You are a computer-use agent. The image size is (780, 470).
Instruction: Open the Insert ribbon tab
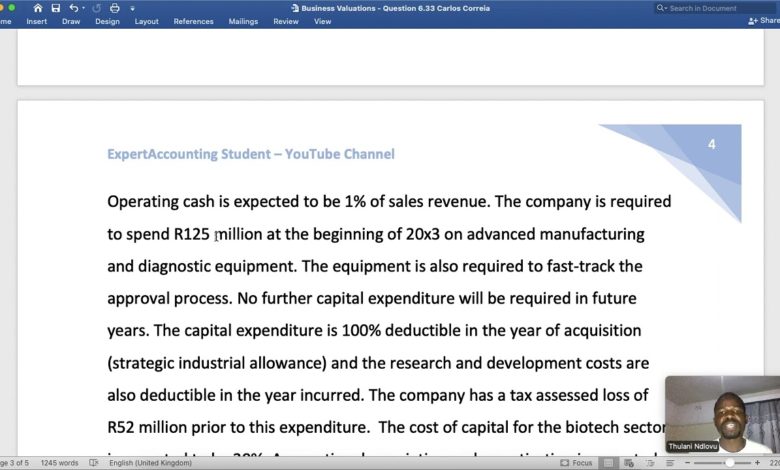point(37,21)
